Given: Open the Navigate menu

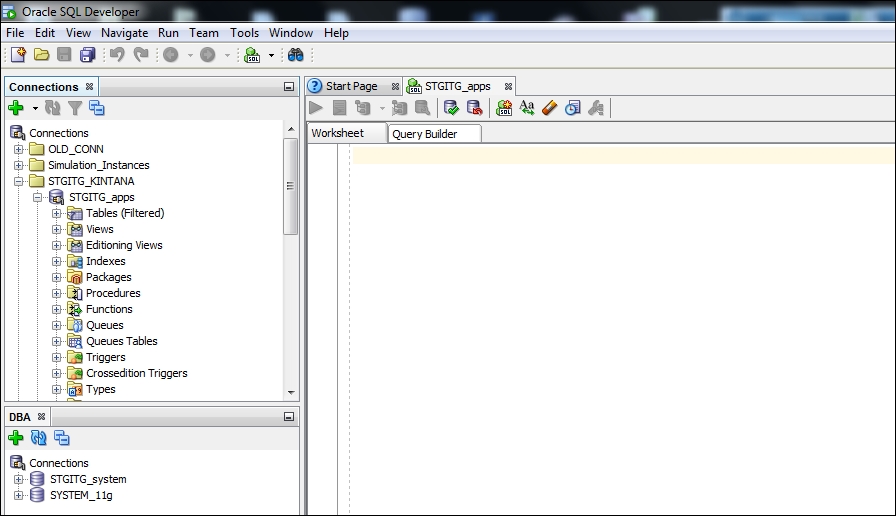Looking at the screenshot, I should pyautogui.click(x=125, y=33).
